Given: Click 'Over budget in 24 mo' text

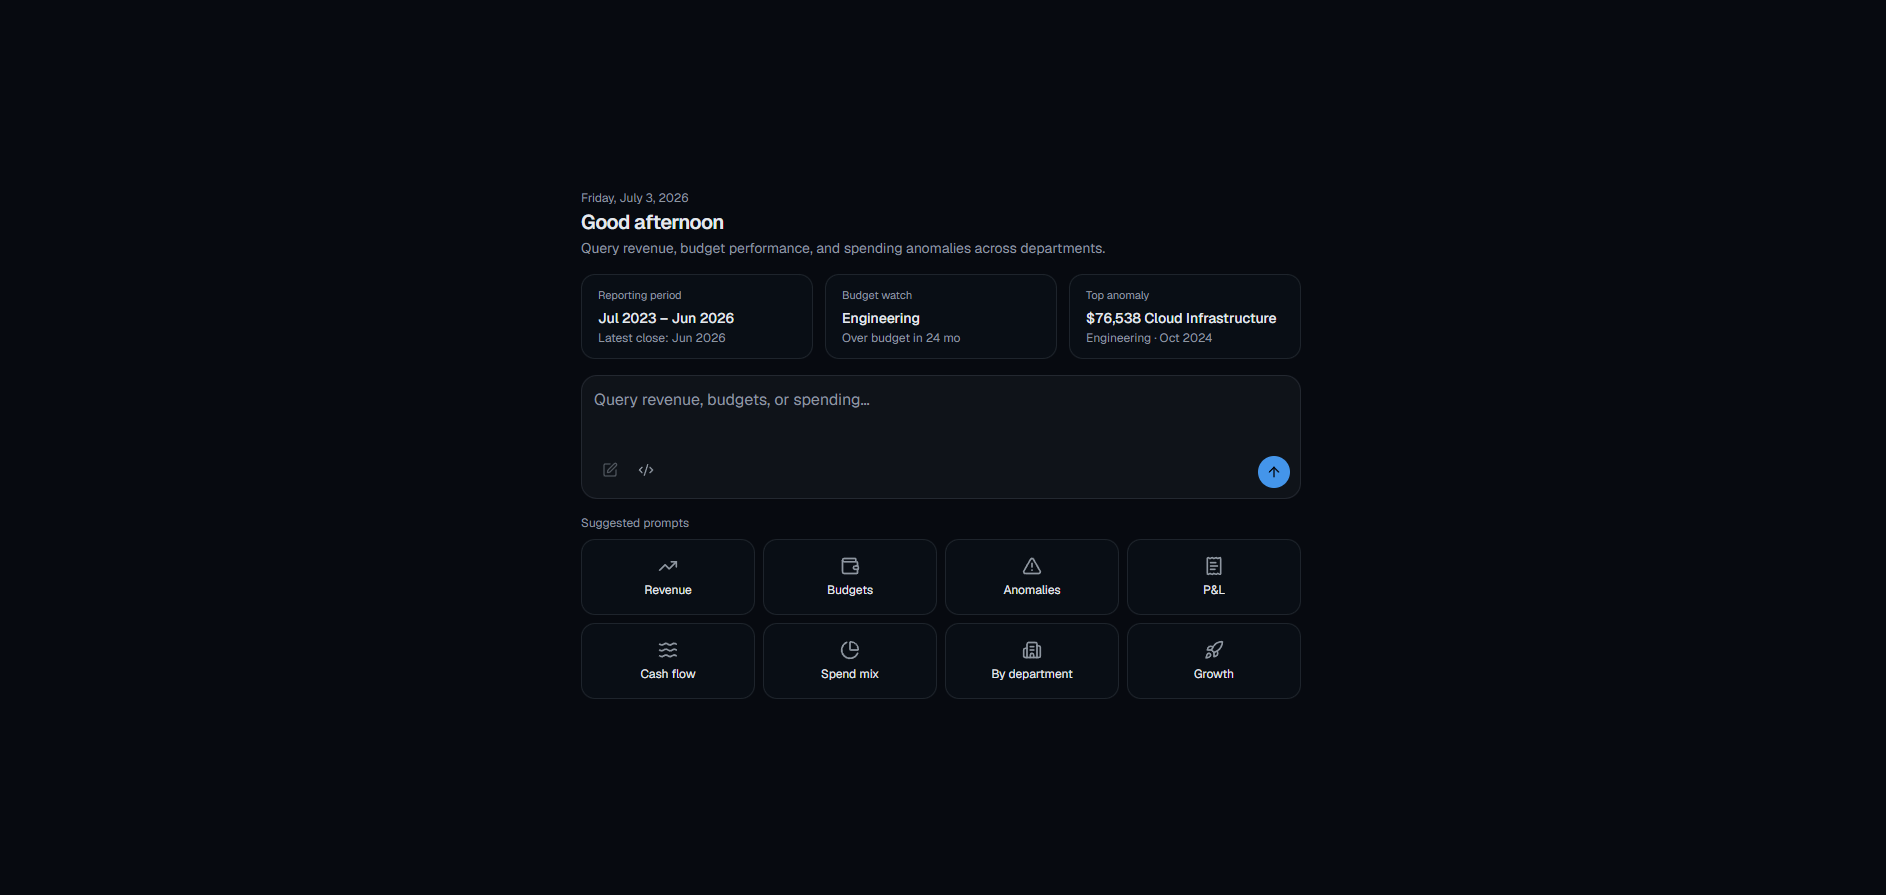Looking at the screenshot, I should tap(901, 338).
